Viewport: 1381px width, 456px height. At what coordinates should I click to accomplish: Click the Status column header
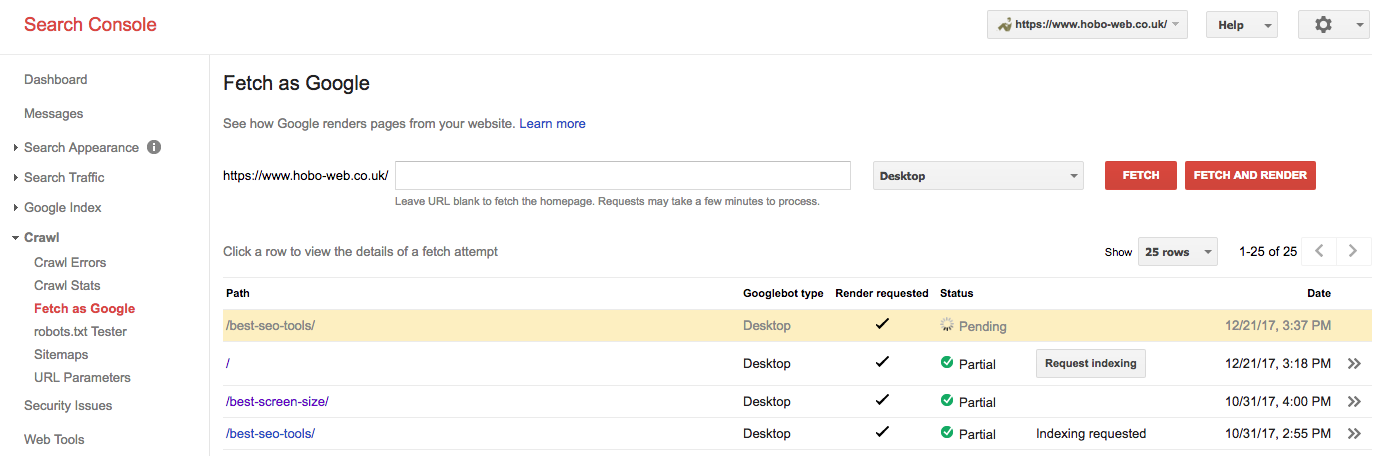(956, 293)
